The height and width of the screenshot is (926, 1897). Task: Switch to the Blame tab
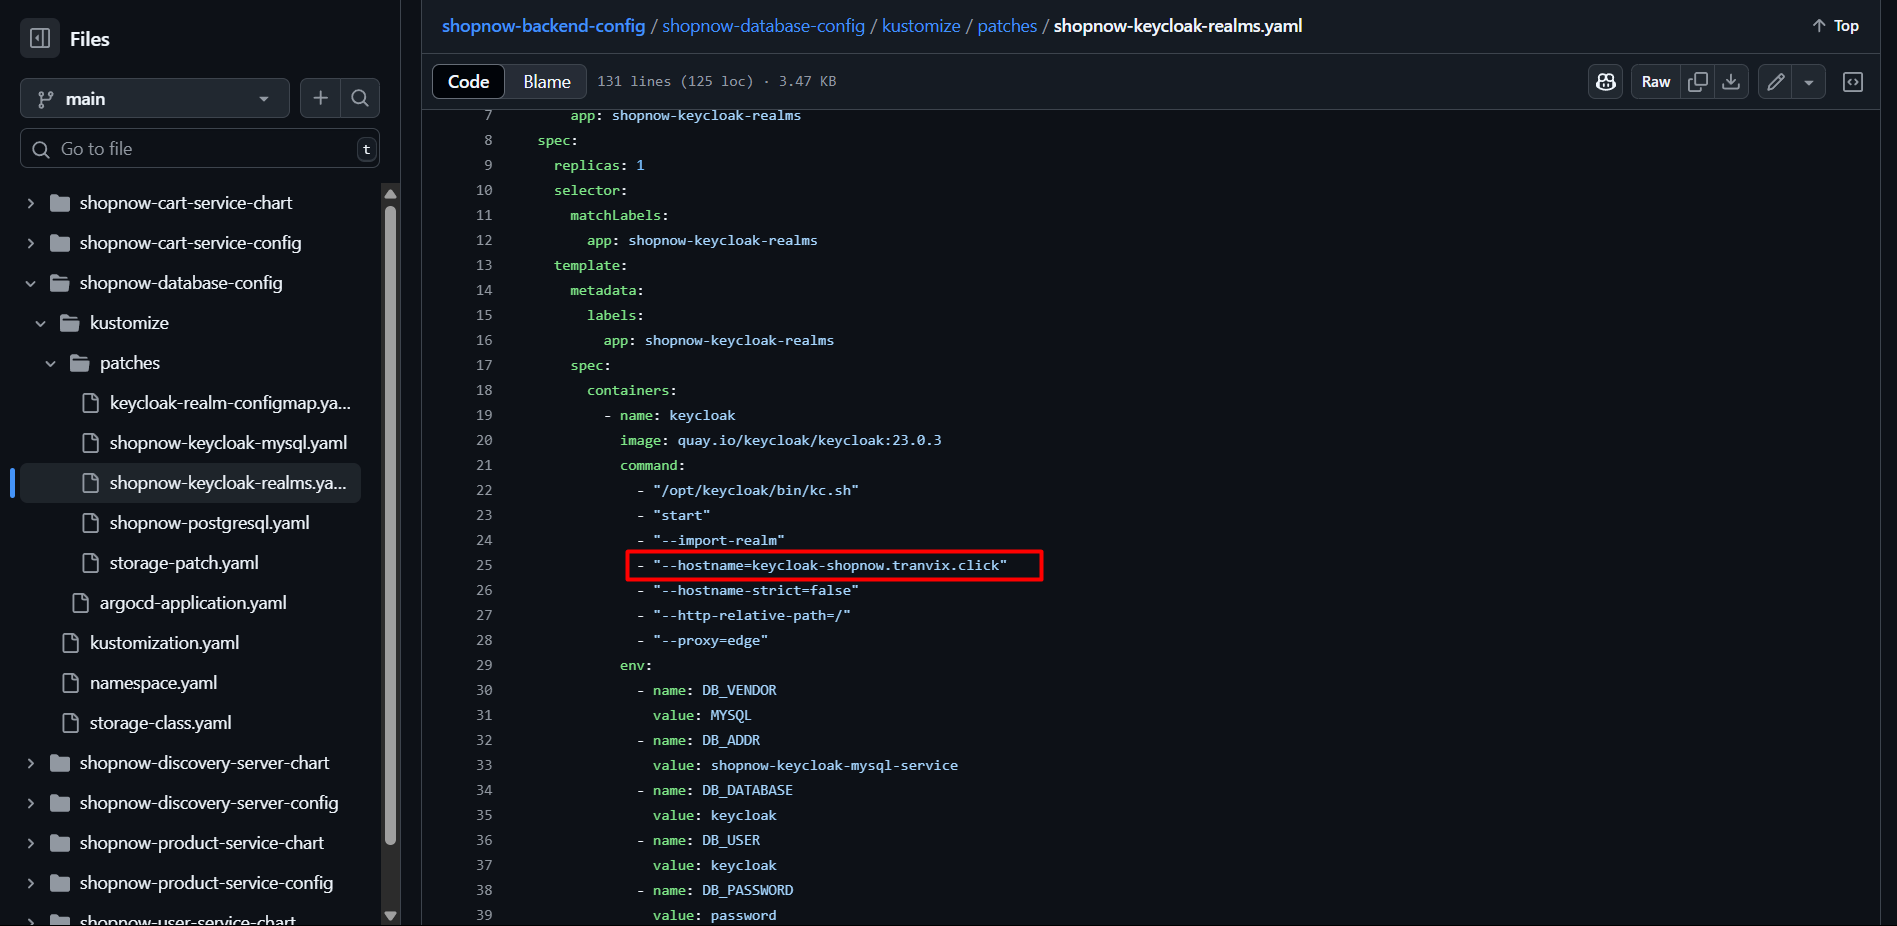547,82
